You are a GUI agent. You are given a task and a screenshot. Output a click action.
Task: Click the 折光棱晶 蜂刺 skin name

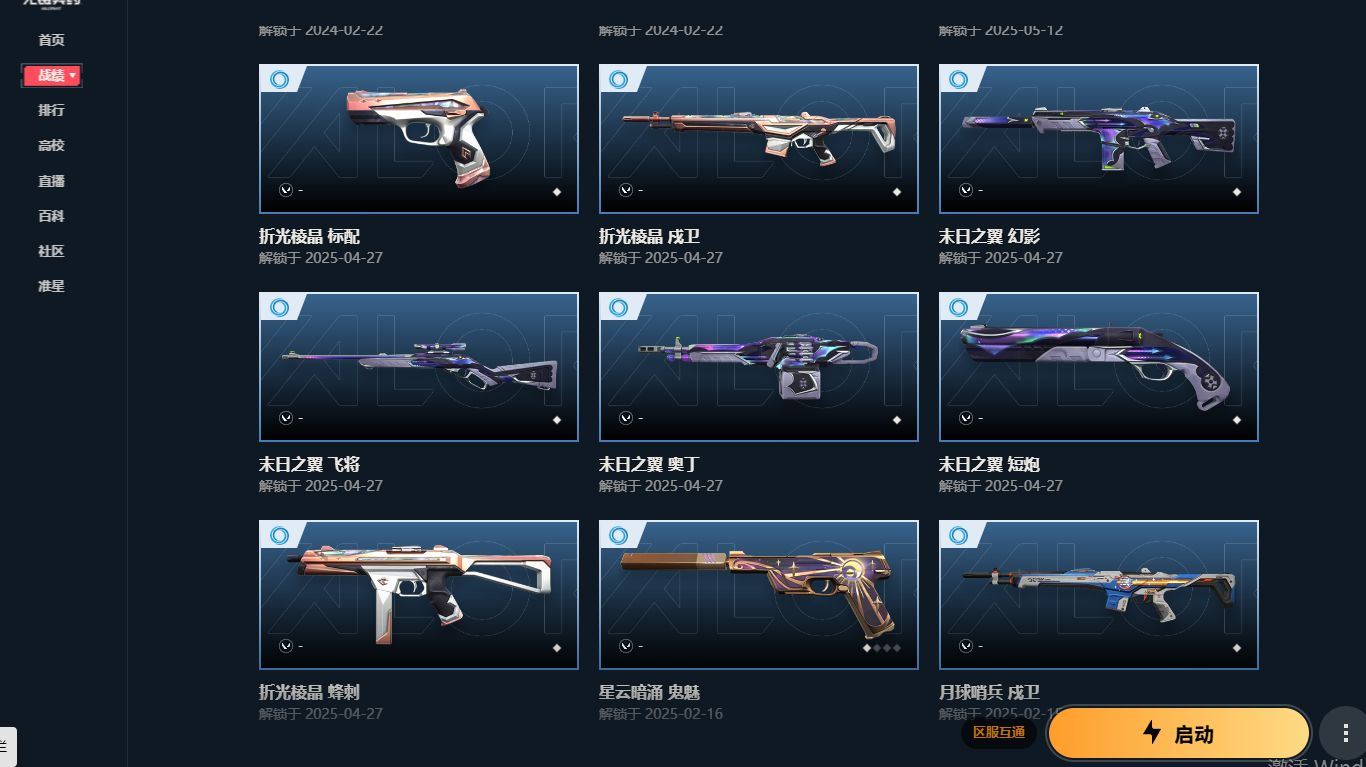309,692
